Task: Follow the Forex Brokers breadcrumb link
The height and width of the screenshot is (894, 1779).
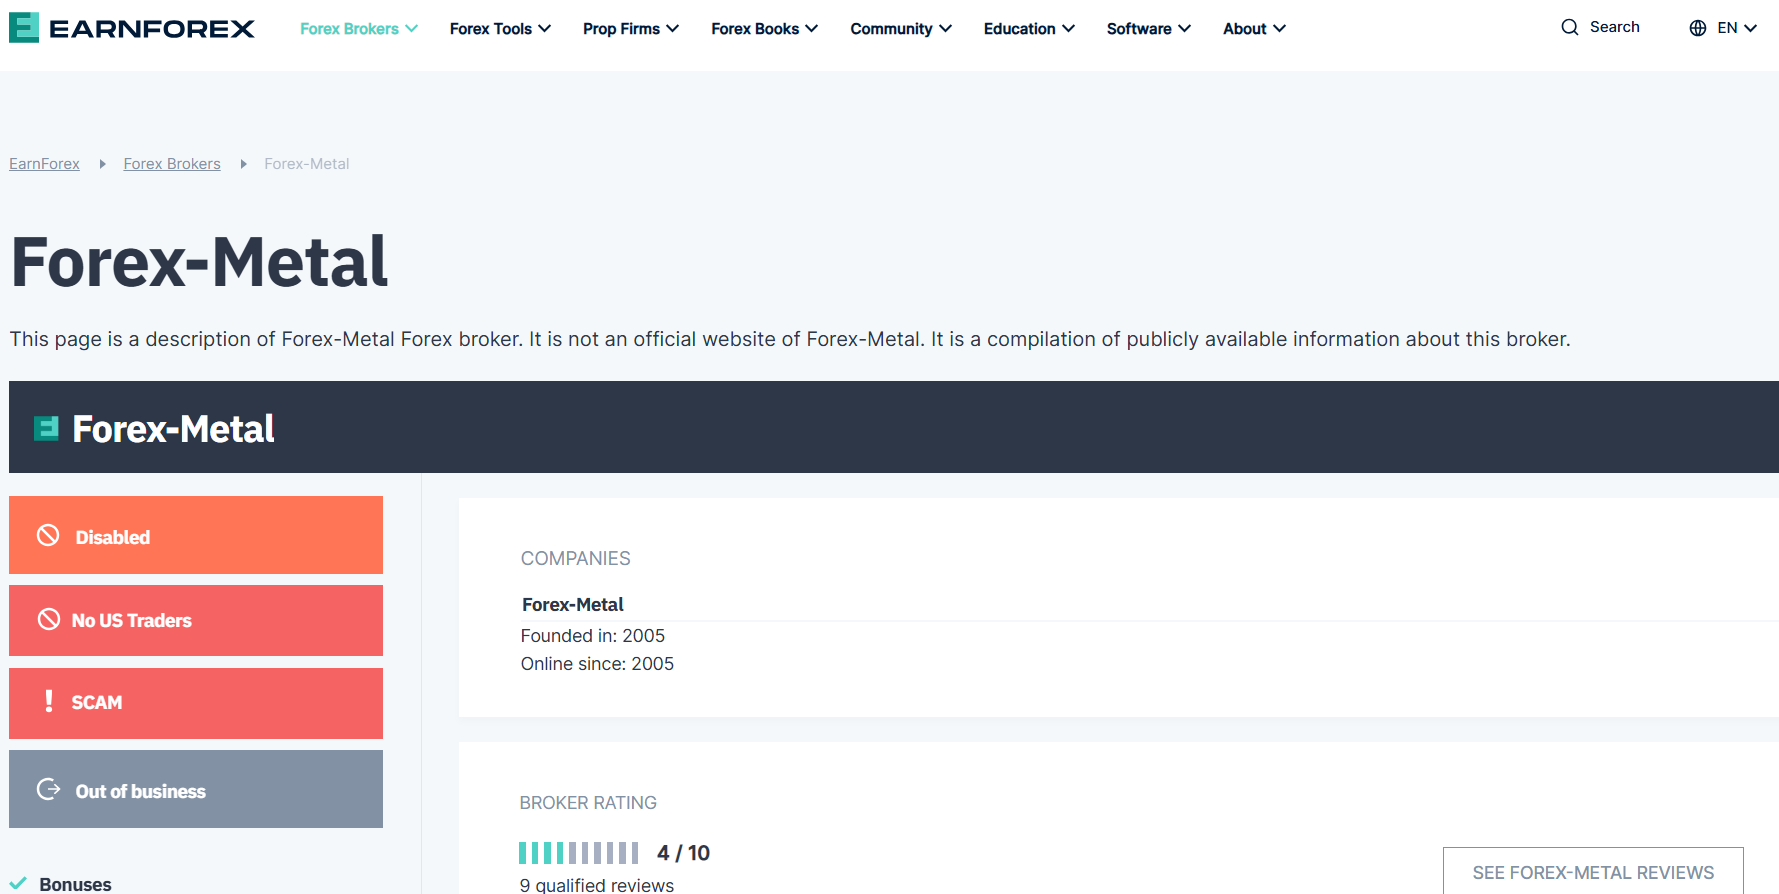Action: coord(172,164)
